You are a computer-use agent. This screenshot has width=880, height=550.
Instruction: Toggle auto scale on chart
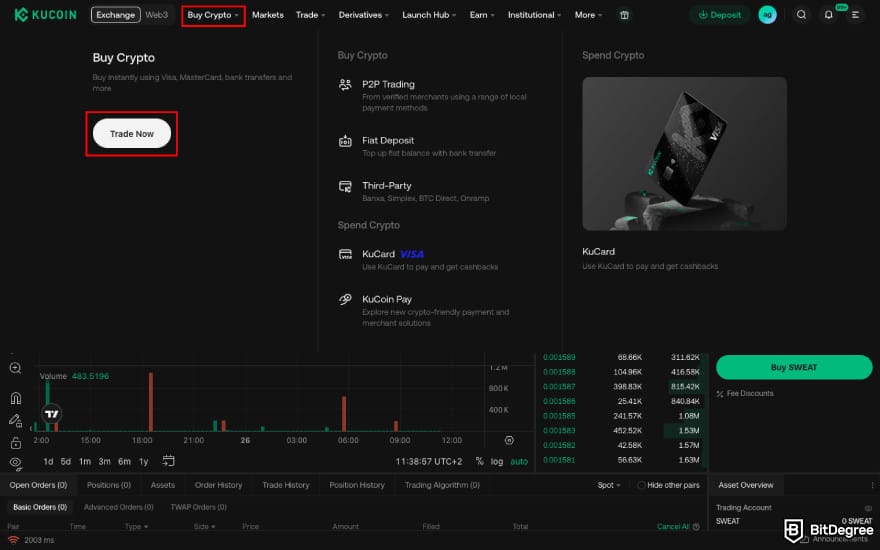point(519,461)
